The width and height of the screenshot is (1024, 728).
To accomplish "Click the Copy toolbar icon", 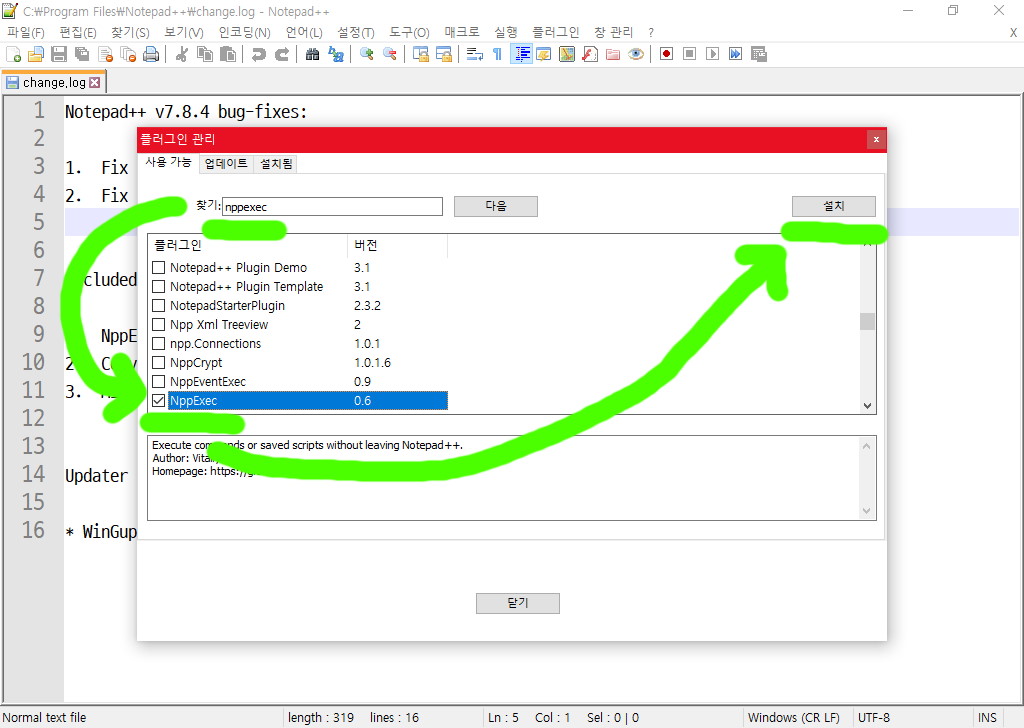I will [x=205, y=54].
